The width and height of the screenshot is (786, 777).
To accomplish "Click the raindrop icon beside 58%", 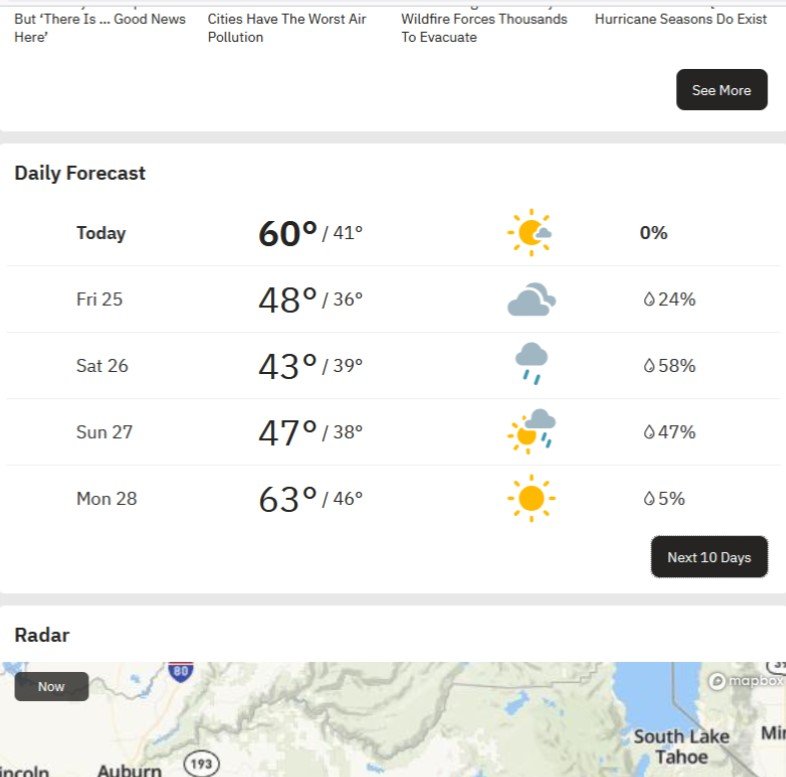I will click(649, 366).
